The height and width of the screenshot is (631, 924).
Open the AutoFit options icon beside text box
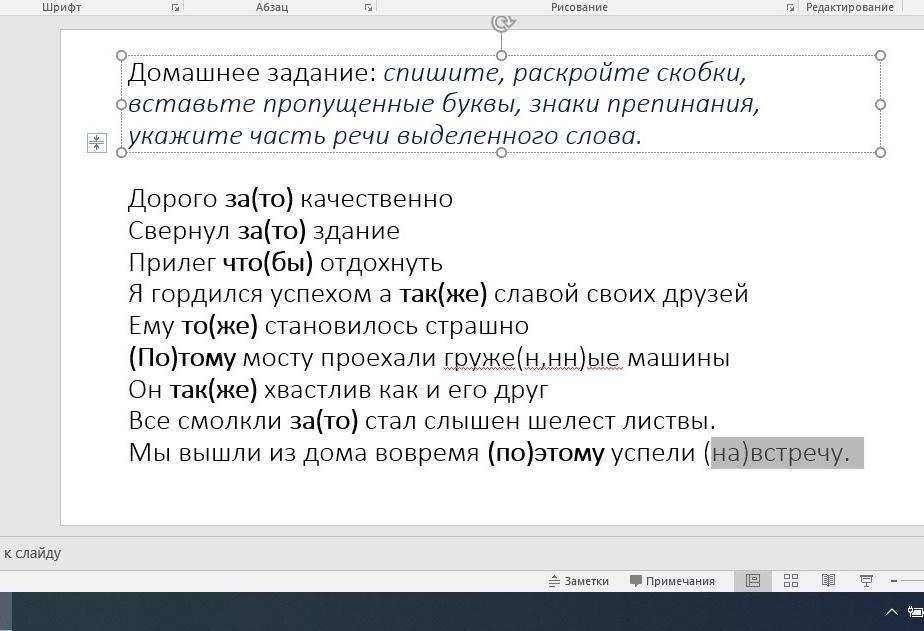97,143
